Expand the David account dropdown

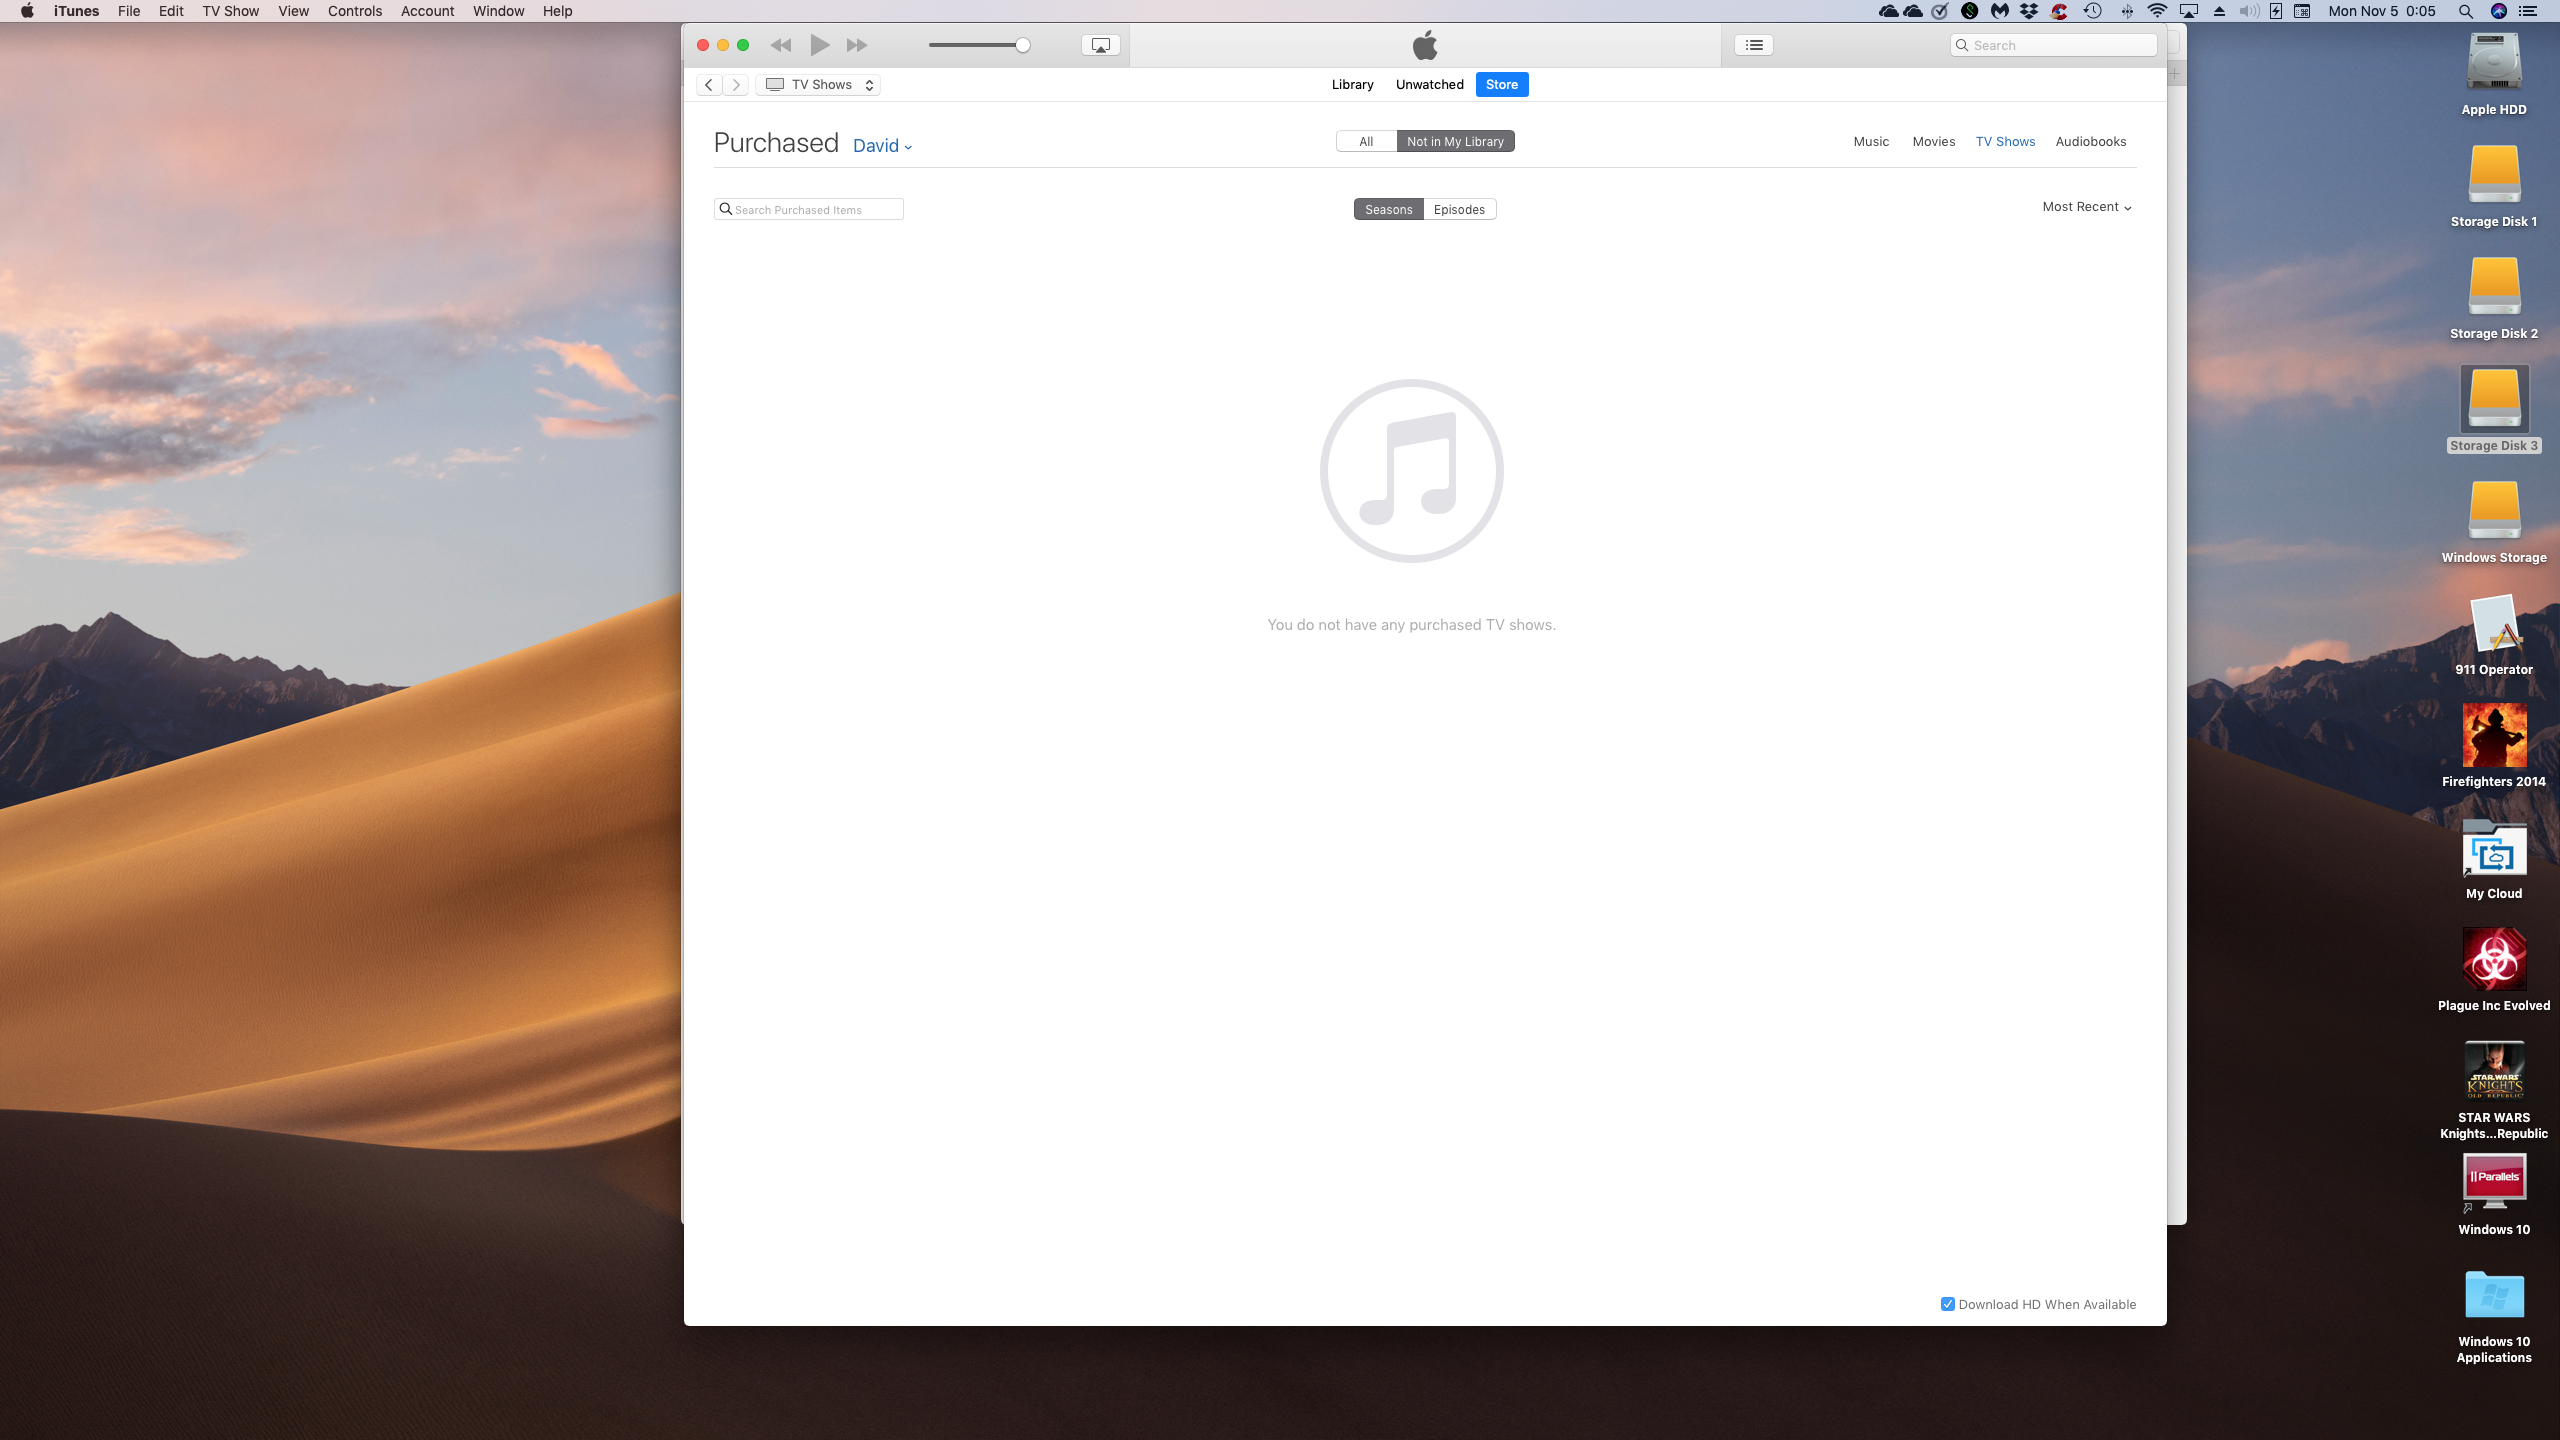[x=882, y=146]
